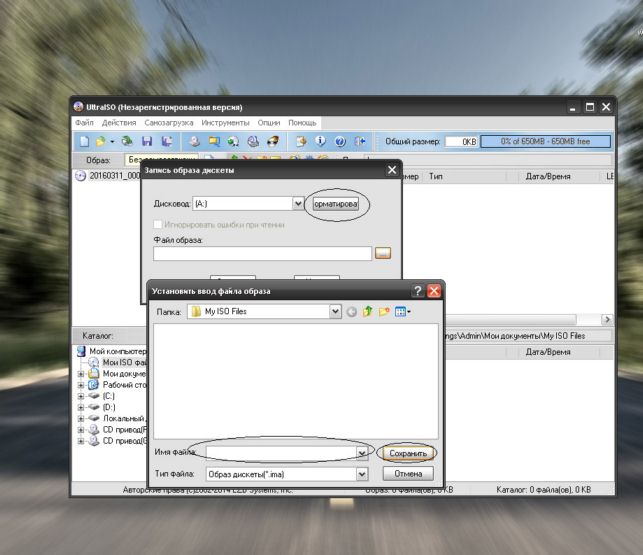Click the browse button beside Файл образа field
643x555 pixels.
pyautogui.click(x=383, y=254)
